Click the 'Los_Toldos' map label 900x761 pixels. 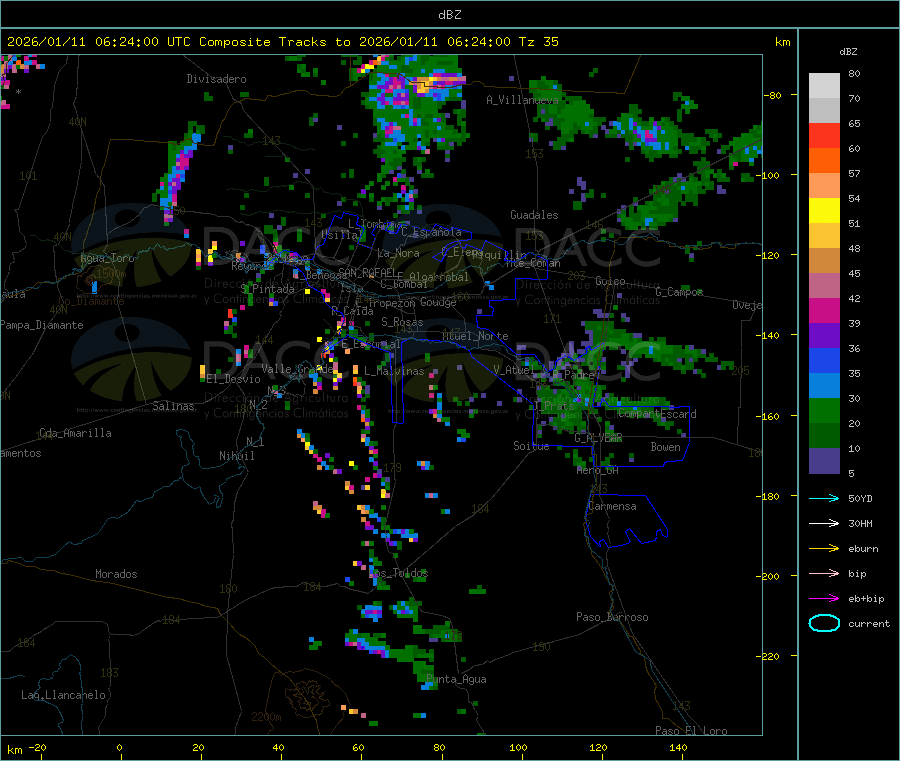[398, 573]
